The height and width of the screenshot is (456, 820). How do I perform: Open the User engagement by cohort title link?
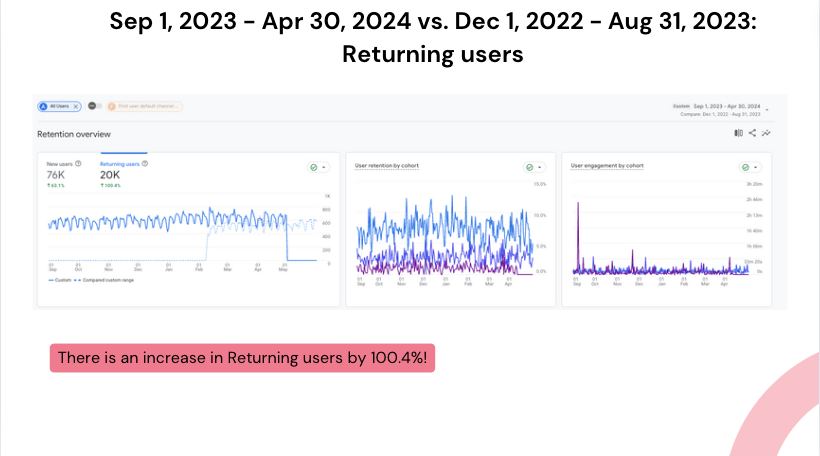pyautogui.click(x=607, y=166)
